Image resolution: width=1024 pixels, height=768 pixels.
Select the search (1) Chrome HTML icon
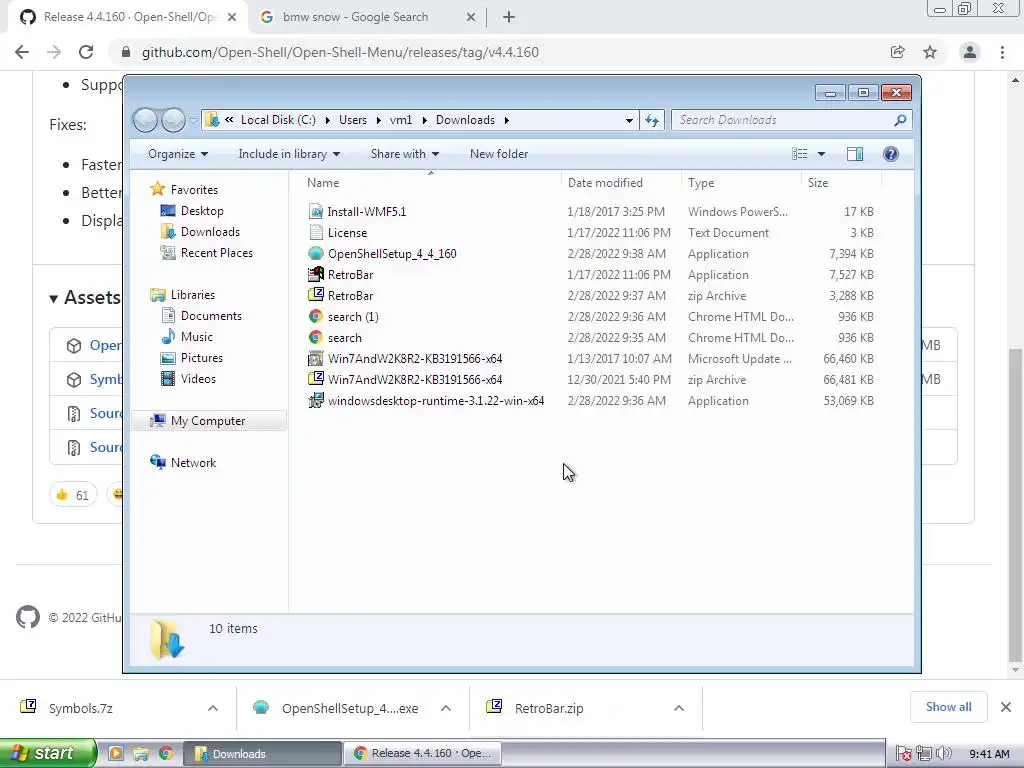click(316, 317)
